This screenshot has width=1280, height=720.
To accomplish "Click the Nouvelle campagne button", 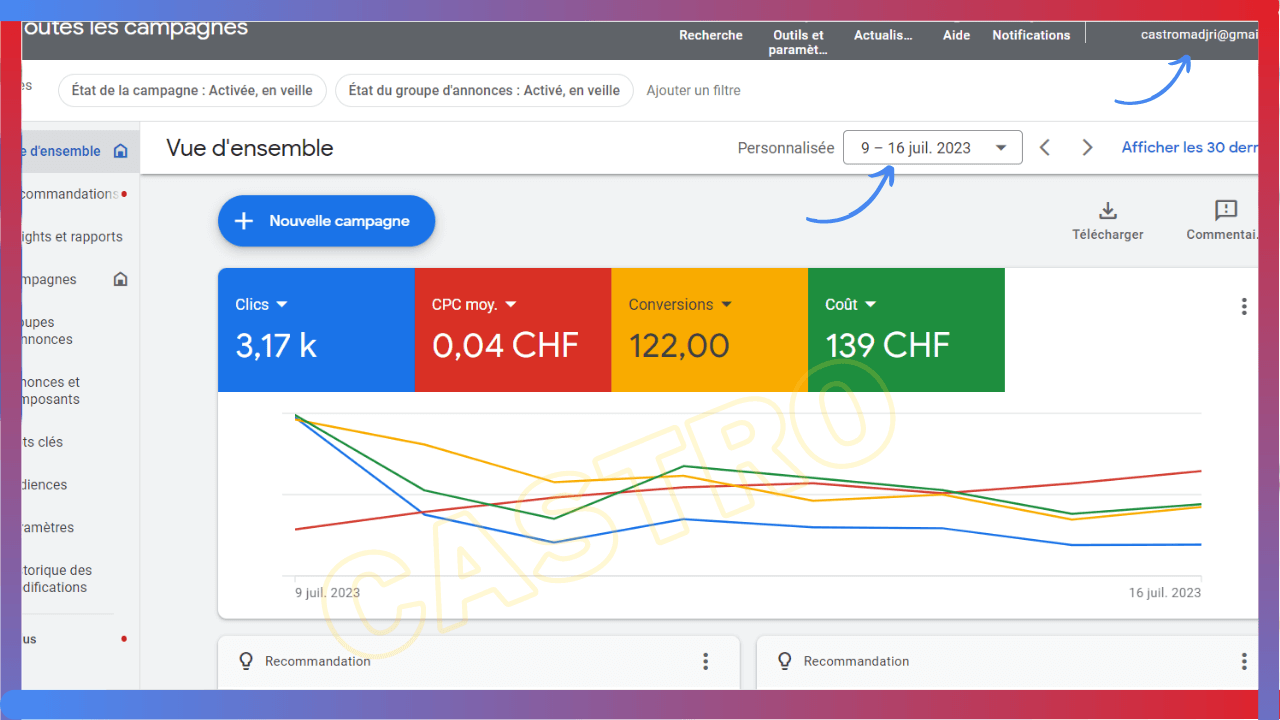I will [x=327, y=221].
